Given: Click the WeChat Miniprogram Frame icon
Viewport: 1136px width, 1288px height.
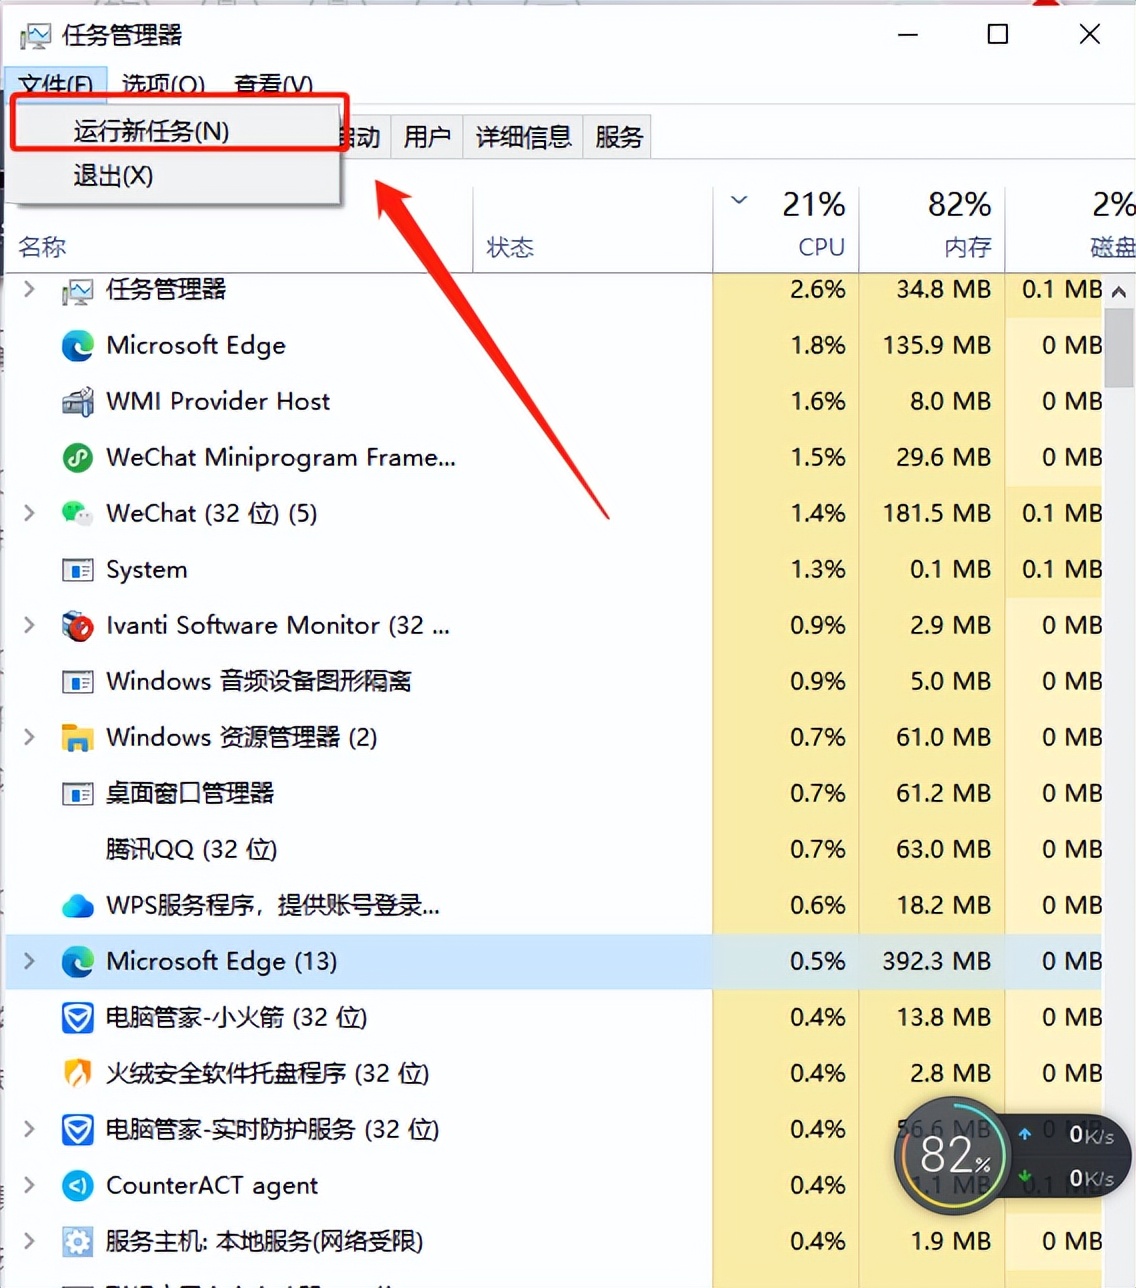Looking at the screenshot, I should [78, 457].
